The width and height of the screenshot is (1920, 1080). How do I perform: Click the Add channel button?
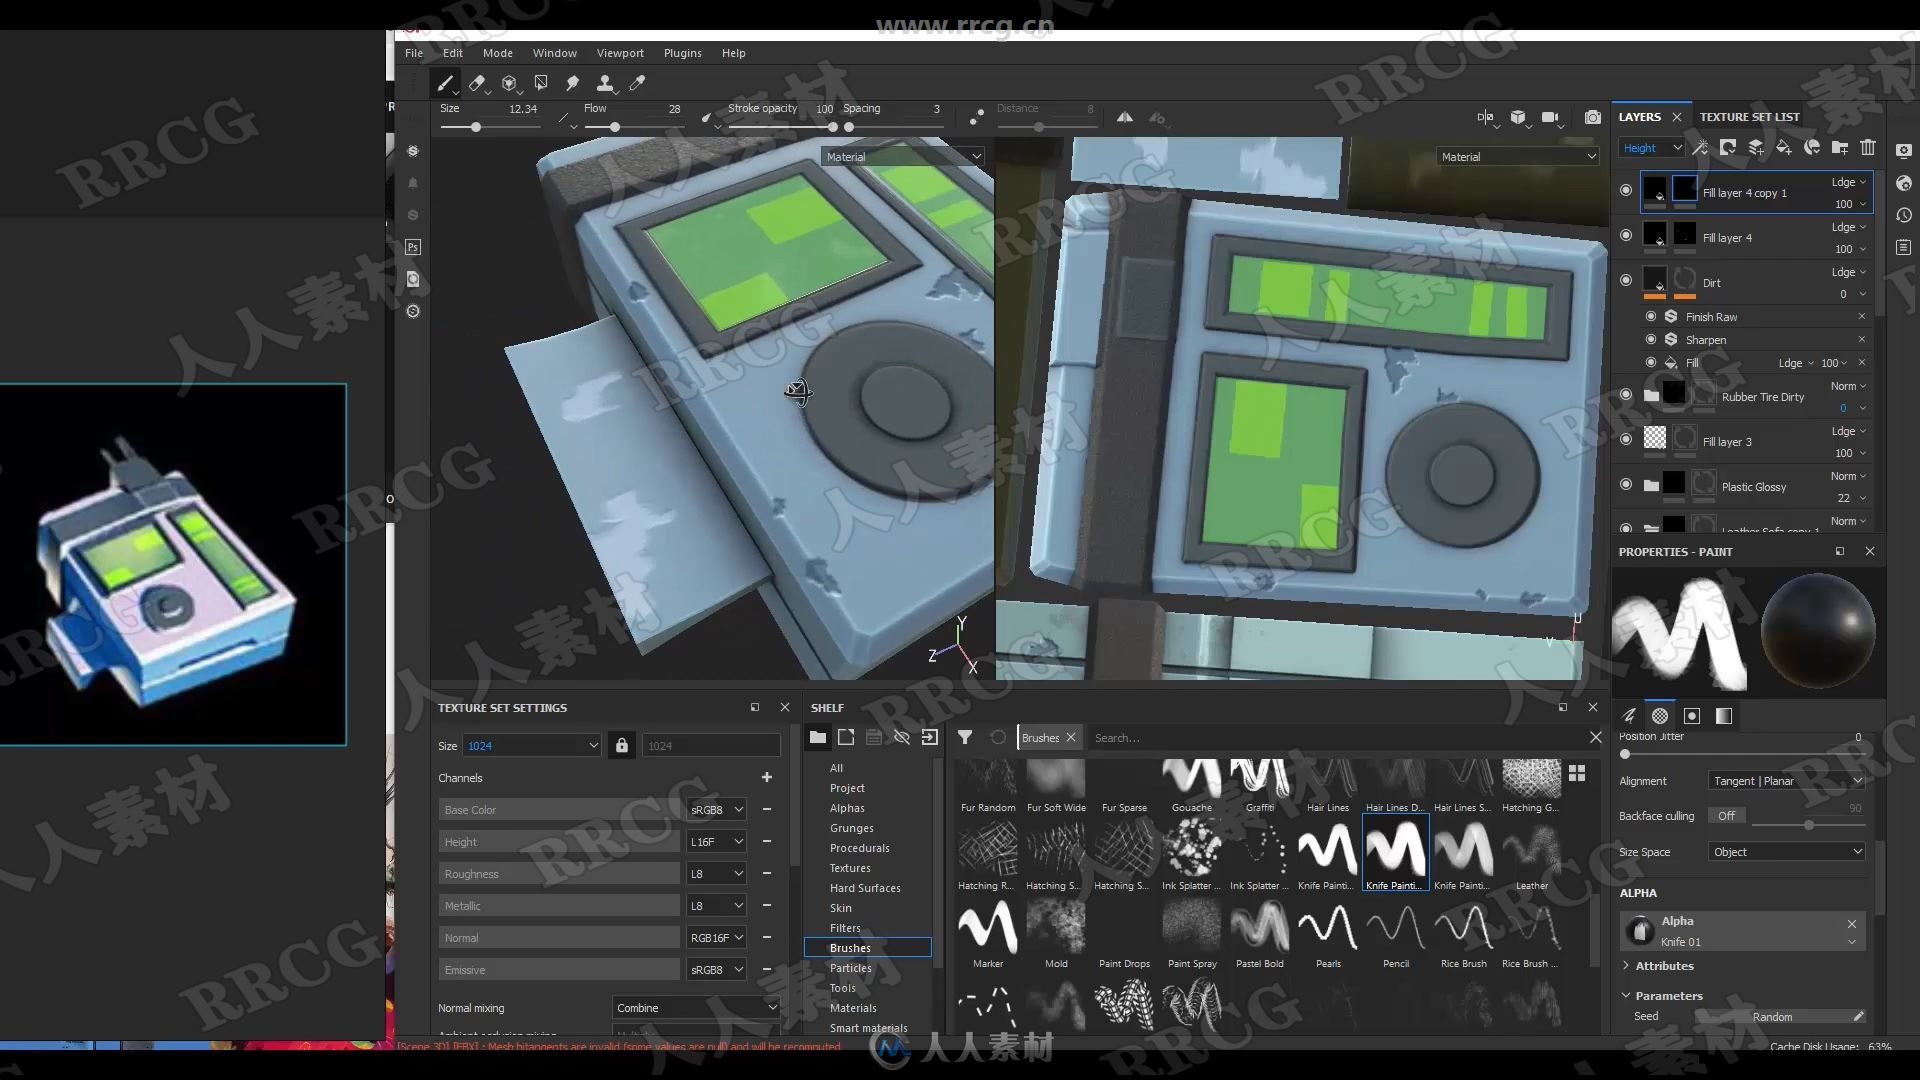pos(767,778)
